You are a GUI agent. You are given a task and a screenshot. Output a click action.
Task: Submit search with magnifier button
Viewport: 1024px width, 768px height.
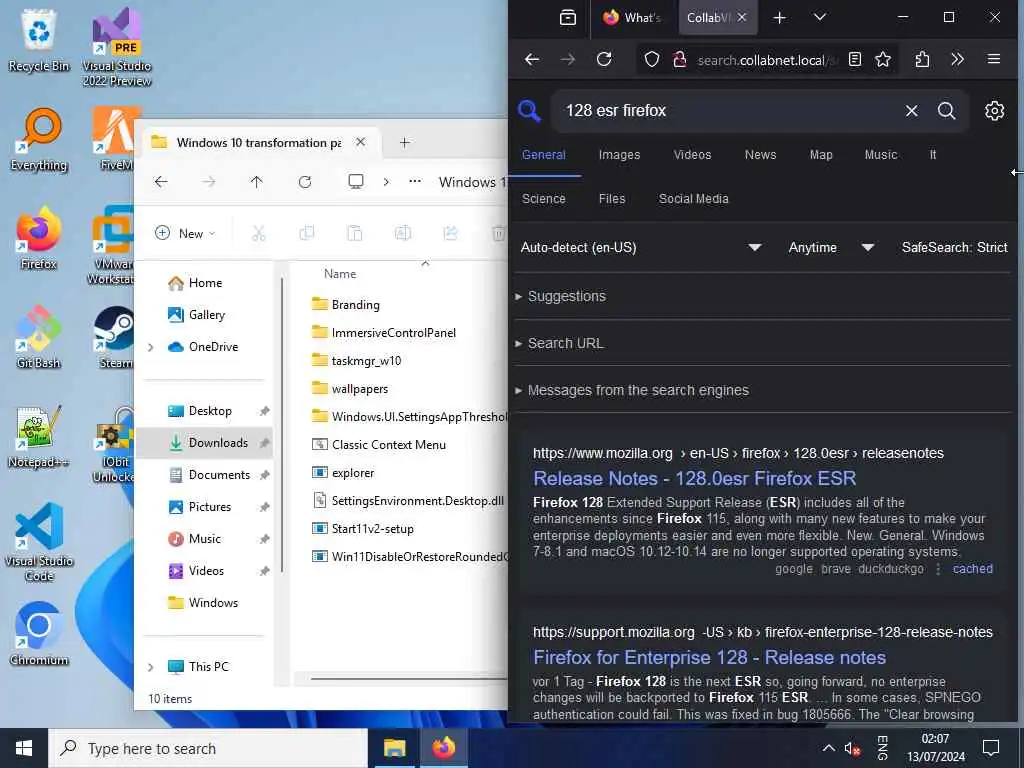click(947, 111)
